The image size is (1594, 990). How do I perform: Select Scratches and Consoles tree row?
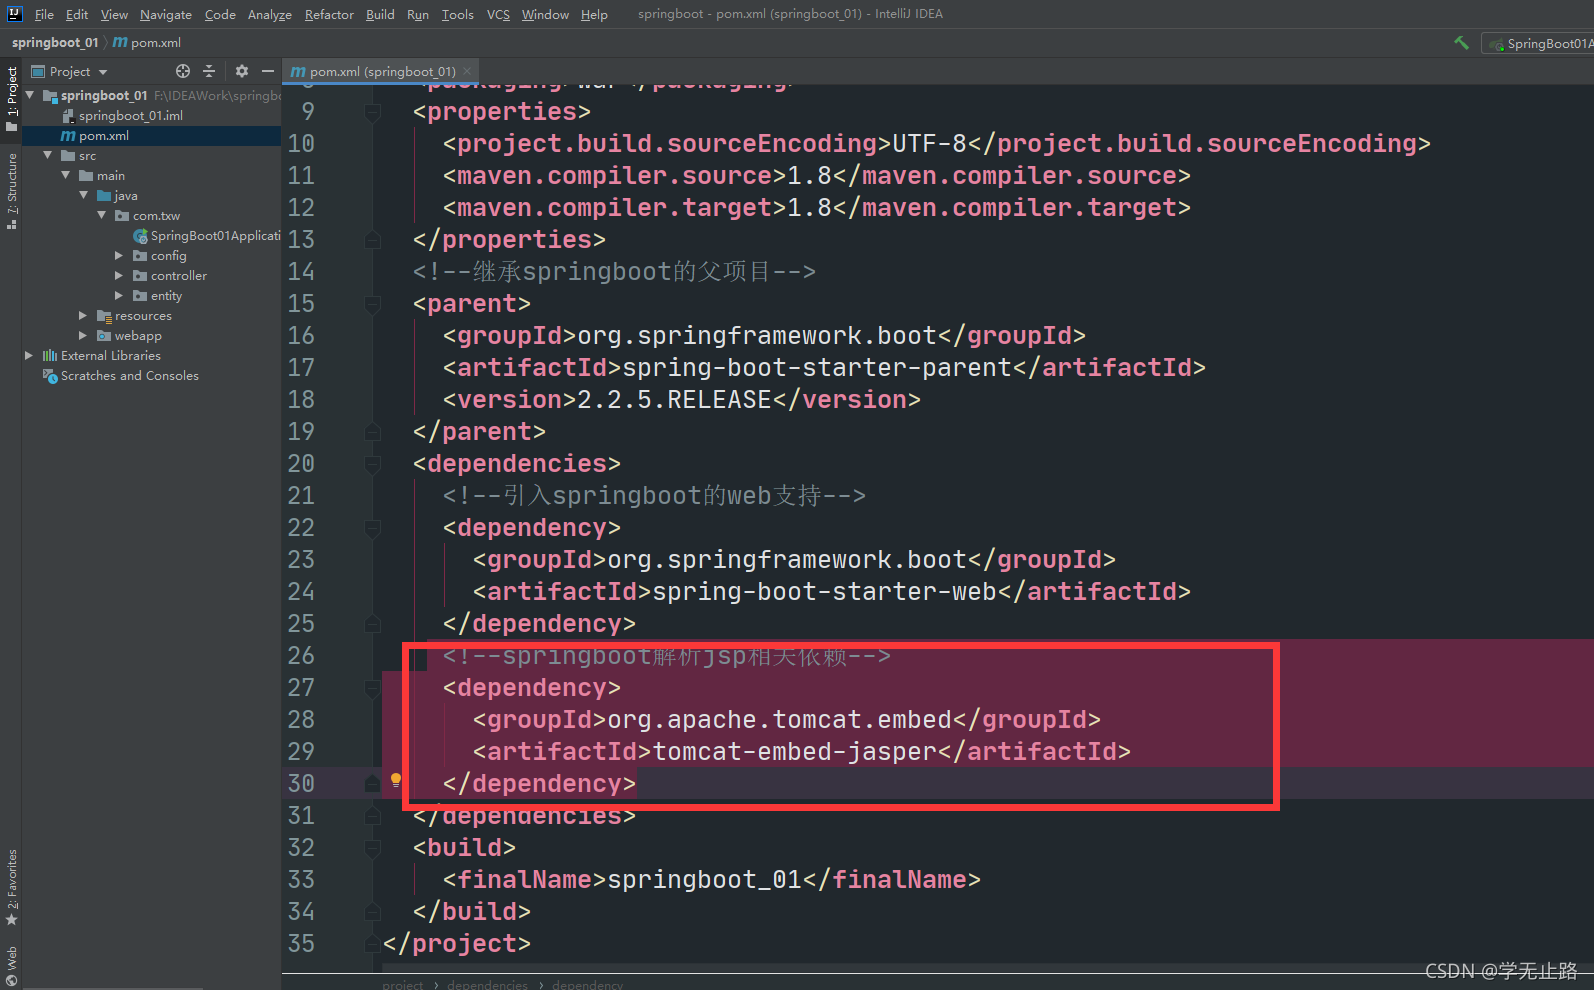pos(151,376)
